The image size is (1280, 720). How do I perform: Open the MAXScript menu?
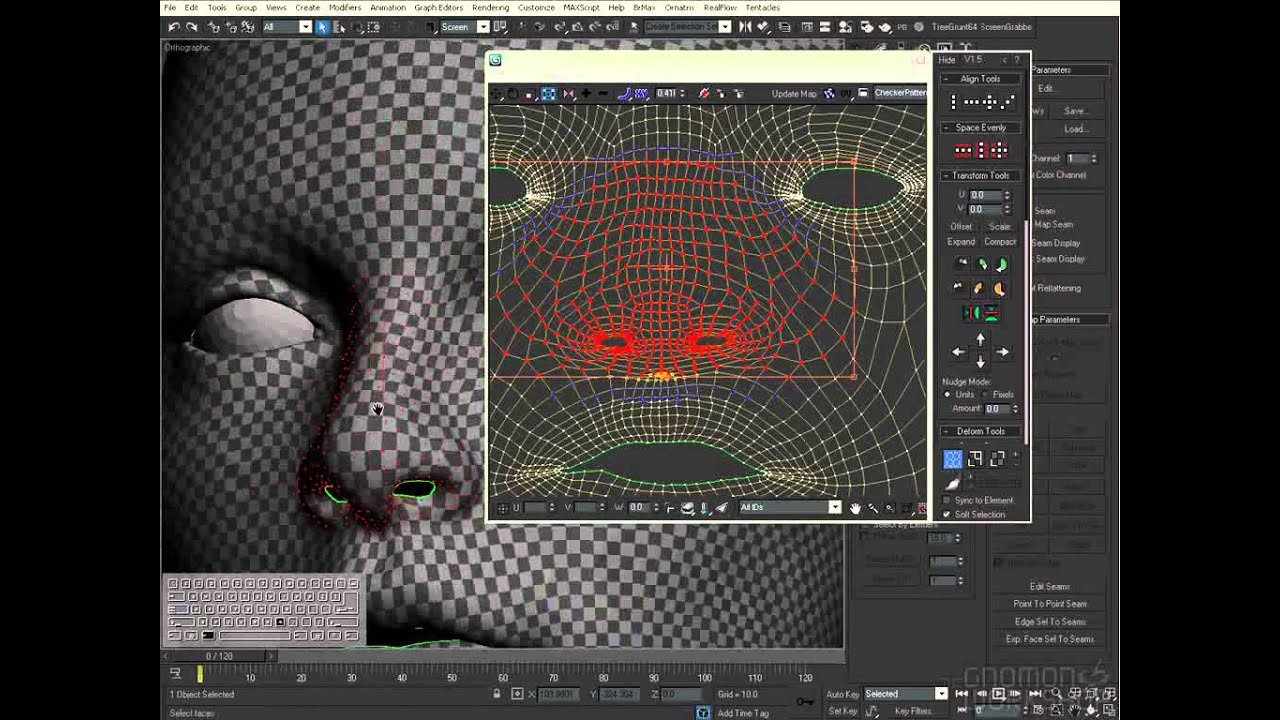tap(581, 7)
